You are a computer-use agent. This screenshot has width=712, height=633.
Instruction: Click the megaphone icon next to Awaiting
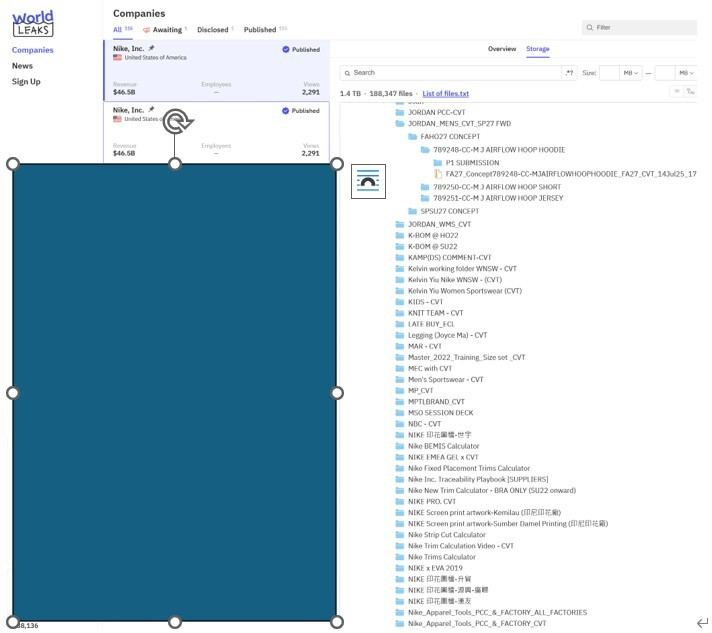pyautogui.click(x=146, y=30)
